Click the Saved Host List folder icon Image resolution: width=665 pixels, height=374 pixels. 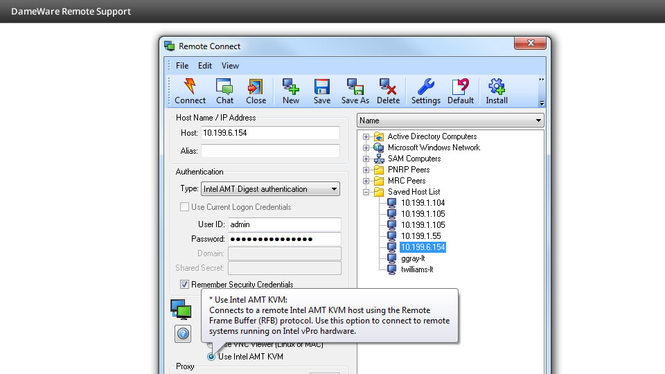pyautogui.click(x=379, y=192)
